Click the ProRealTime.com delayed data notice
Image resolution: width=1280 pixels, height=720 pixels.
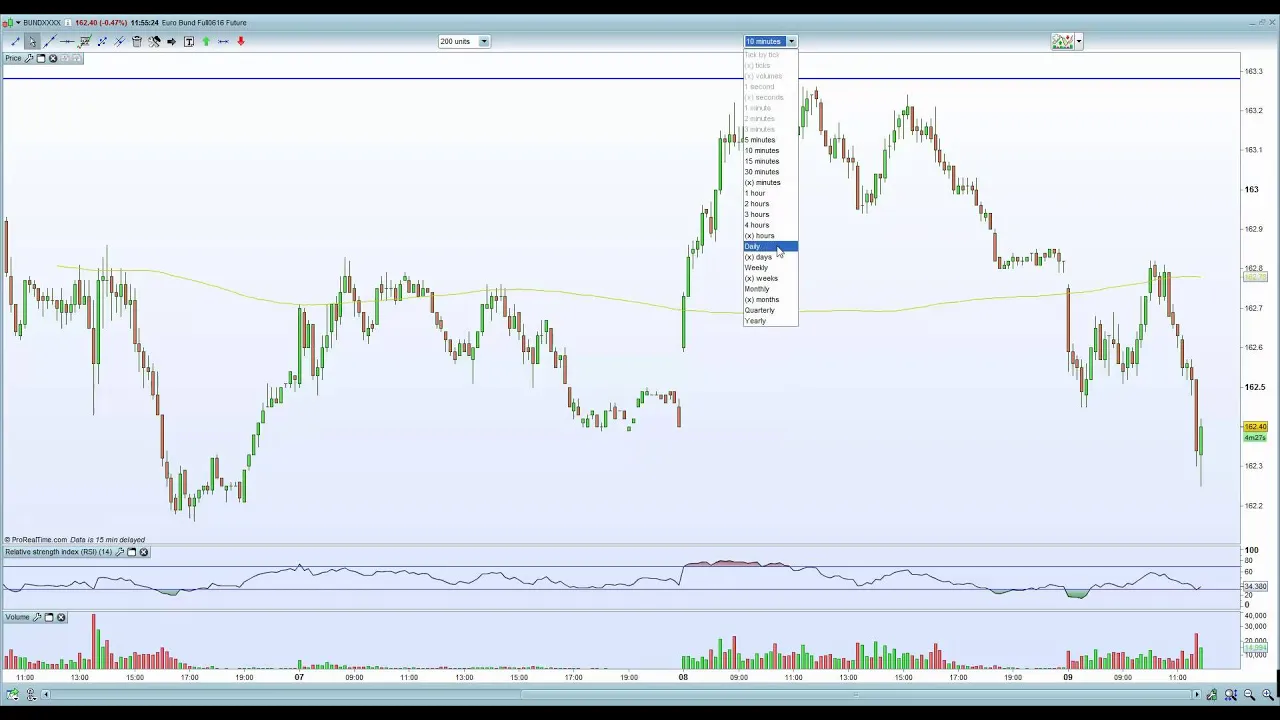75,540
